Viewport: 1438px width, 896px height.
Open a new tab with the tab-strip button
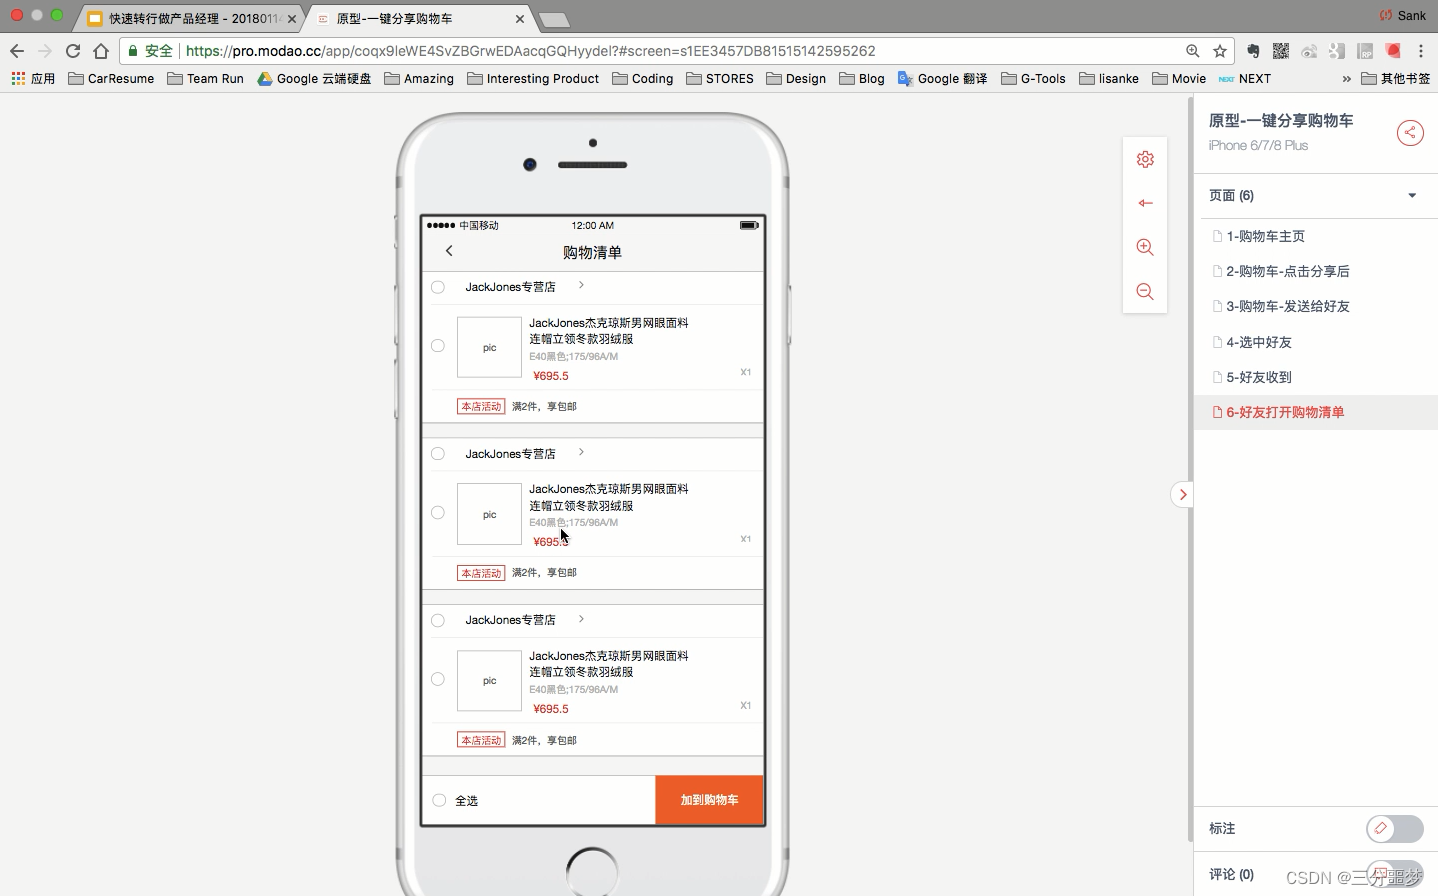(553, 20)
